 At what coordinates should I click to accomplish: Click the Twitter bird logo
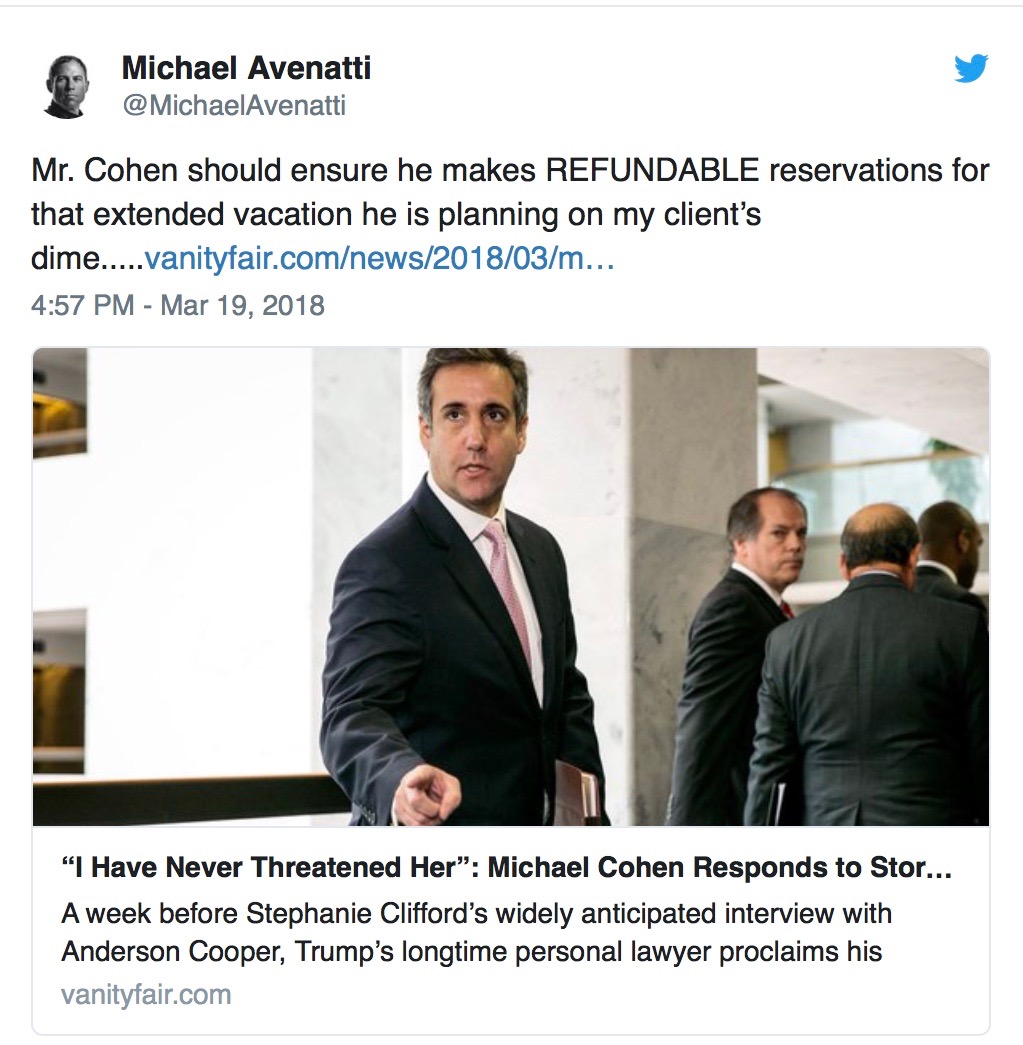971,69
